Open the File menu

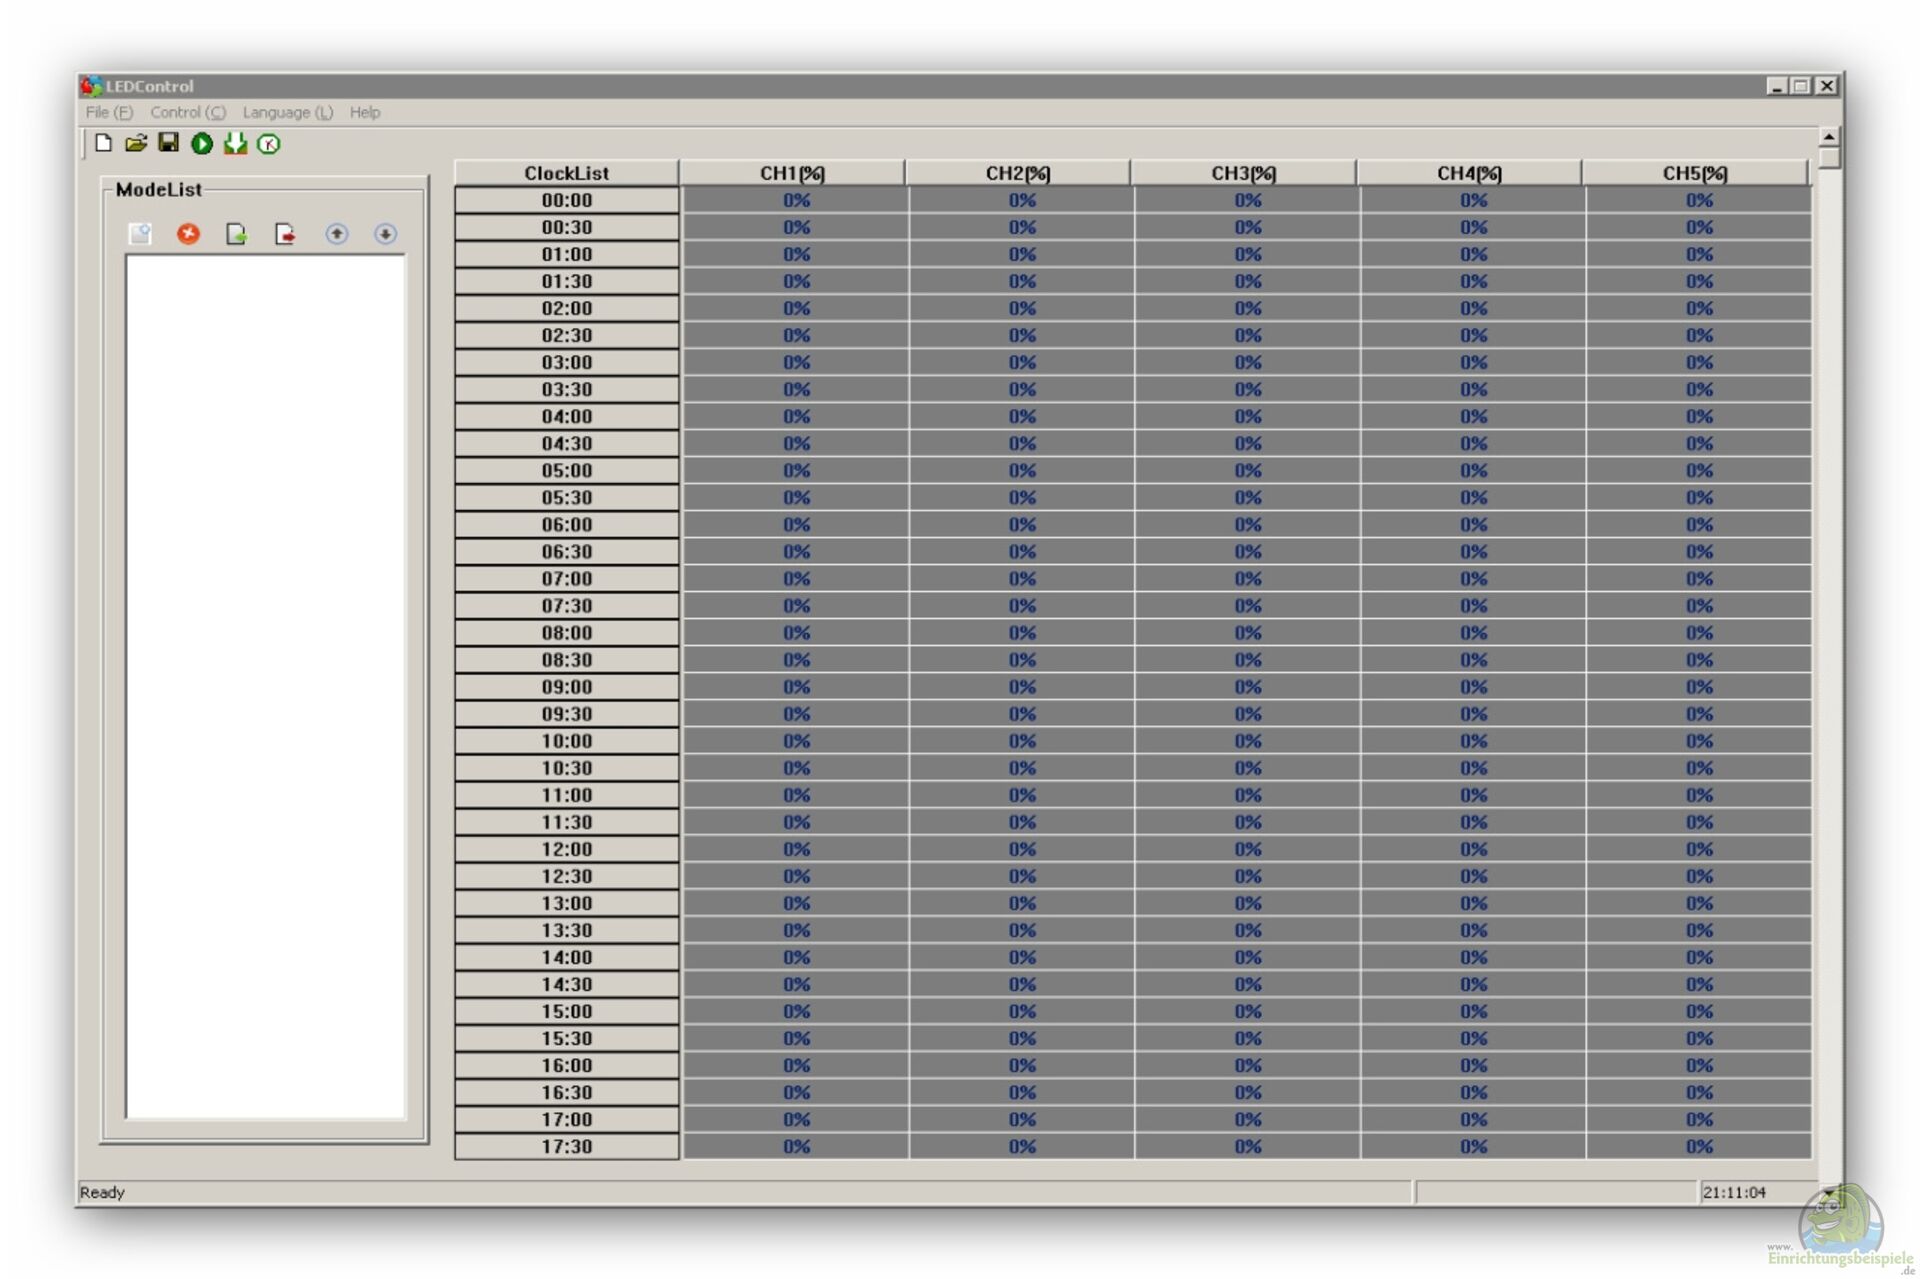point(108,112)
